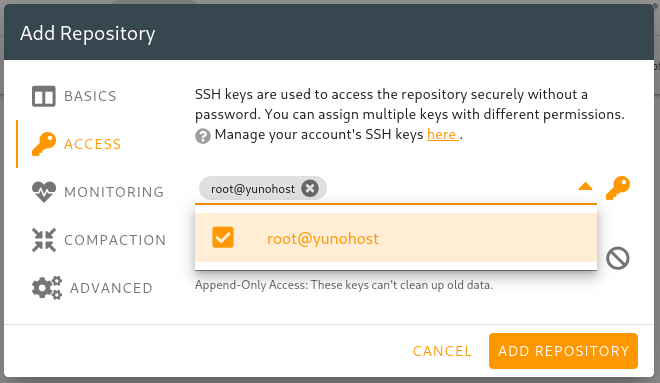Viewport: 660px width, 383px height.
Task: Click the Advanced gears icon
Action: tap(47, 288)
